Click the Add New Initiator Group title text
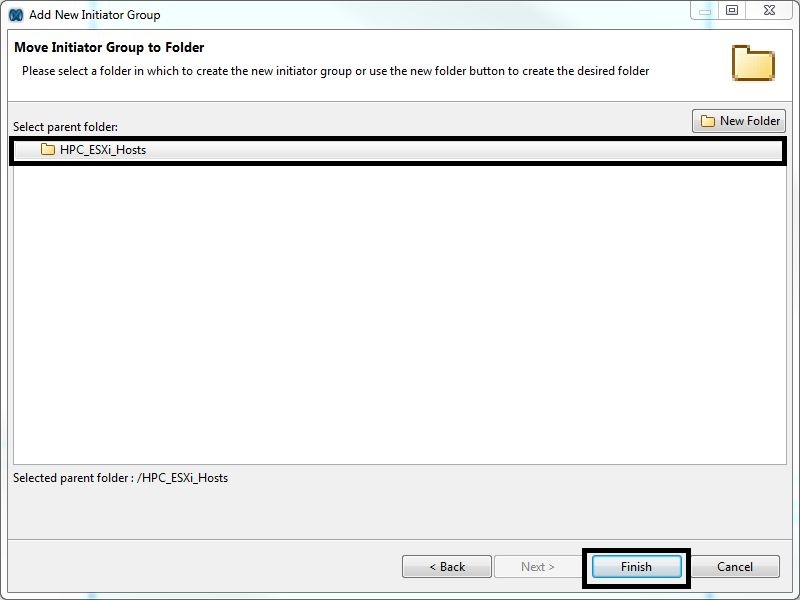 pos(94,15)
